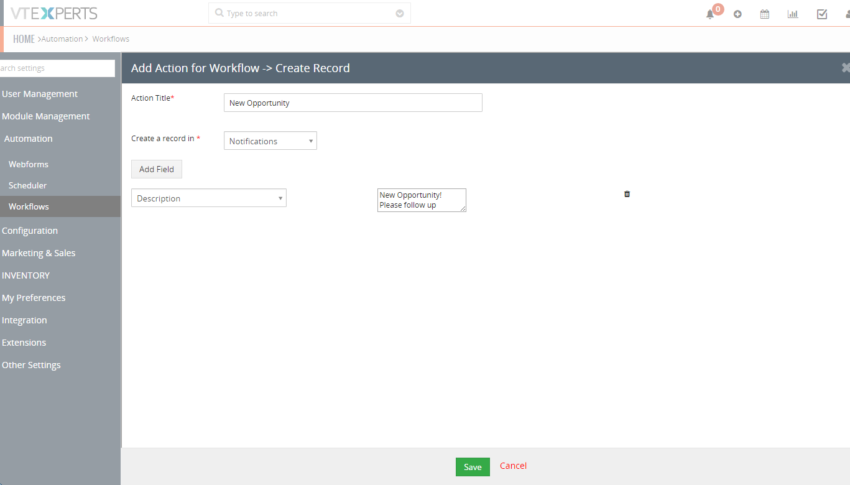
Task: Click the search settings field in sidebar
Action: coord(57,68)
